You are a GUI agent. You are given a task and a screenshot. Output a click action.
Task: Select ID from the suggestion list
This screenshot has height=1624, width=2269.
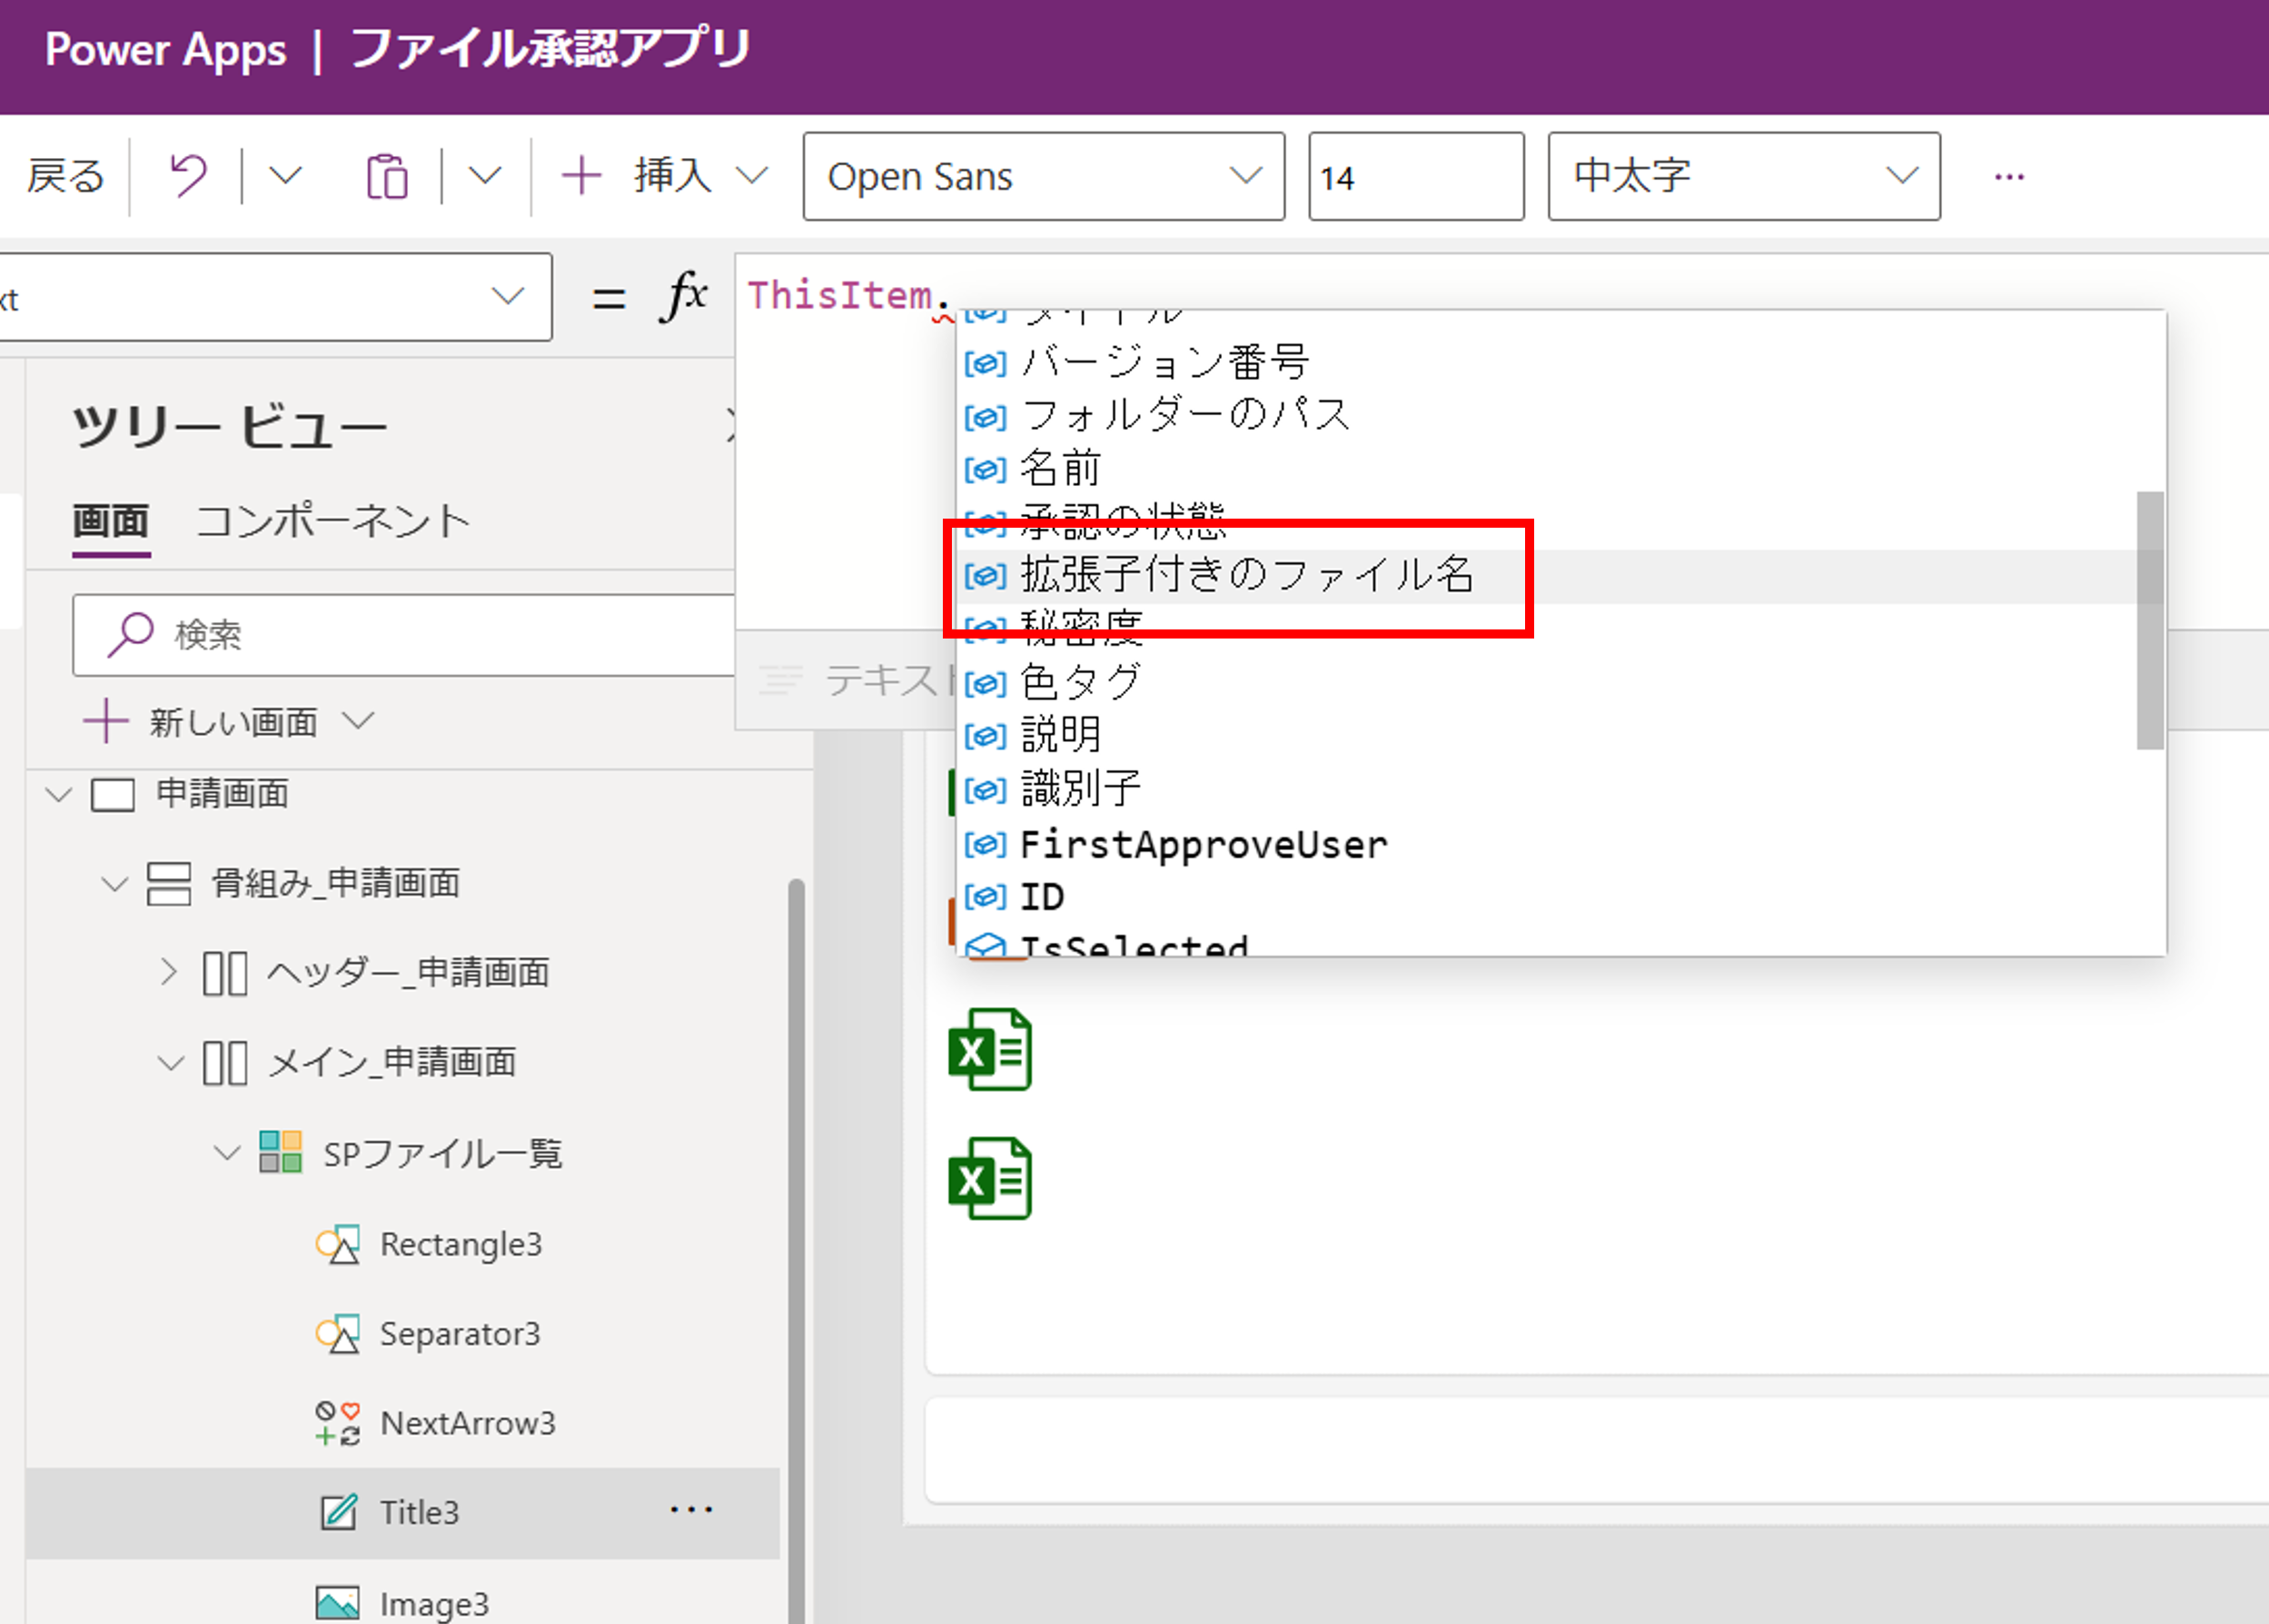[1560, 898]
